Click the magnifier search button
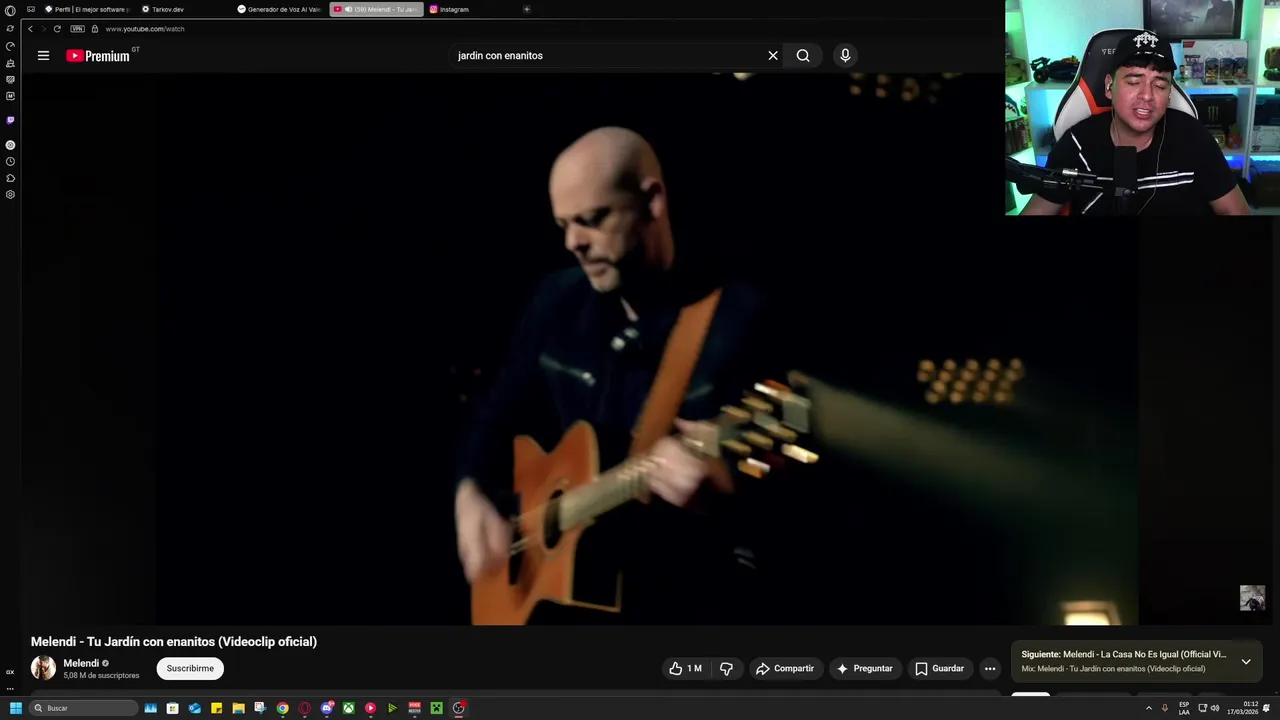This screenshot has width=1280, height=720. coord(803,56)
